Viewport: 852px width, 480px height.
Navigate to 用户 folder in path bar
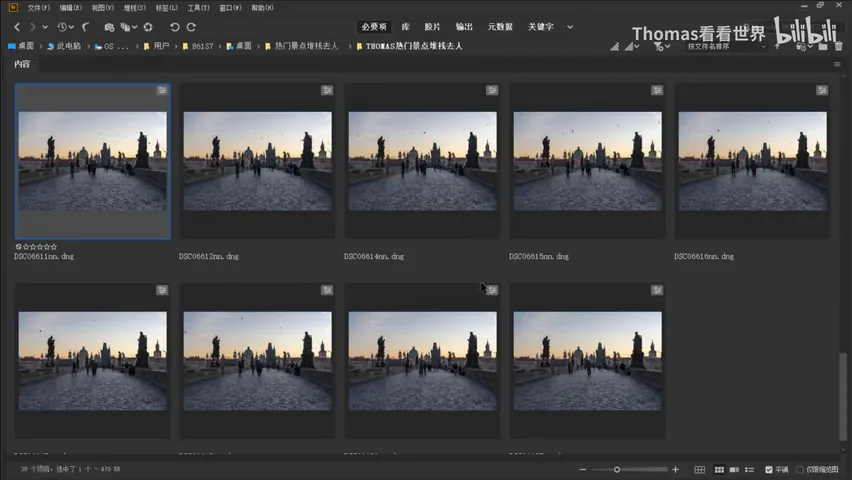(x=156, y=46)
